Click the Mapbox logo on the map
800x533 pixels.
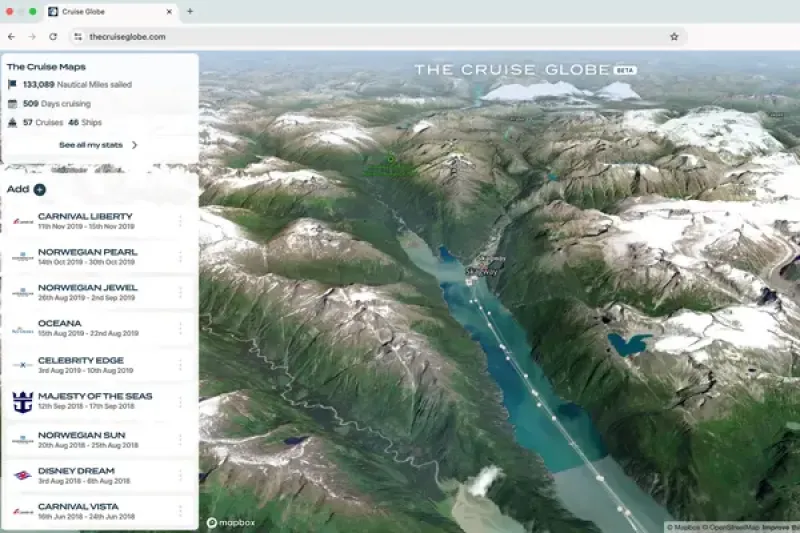231,522
